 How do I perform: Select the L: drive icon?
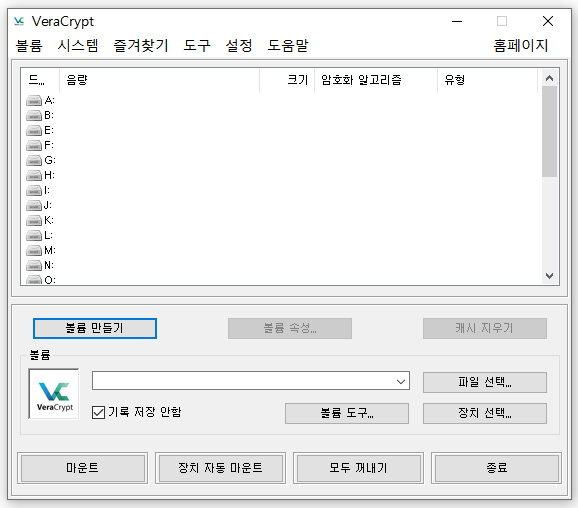(x=34, y=235)
